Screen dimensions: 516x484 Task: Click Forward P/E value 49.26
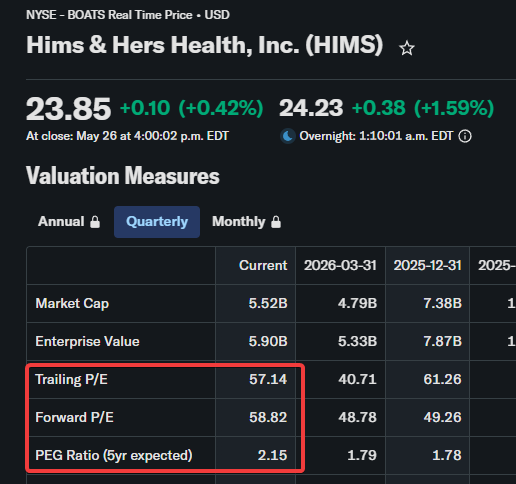(443, 418)
